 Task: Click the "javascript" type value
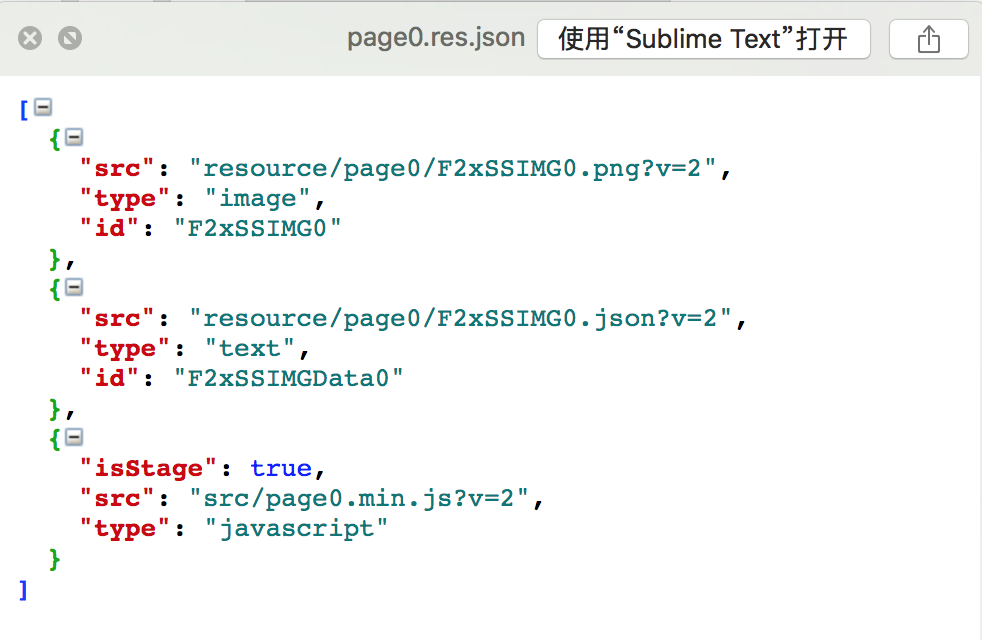296,528
